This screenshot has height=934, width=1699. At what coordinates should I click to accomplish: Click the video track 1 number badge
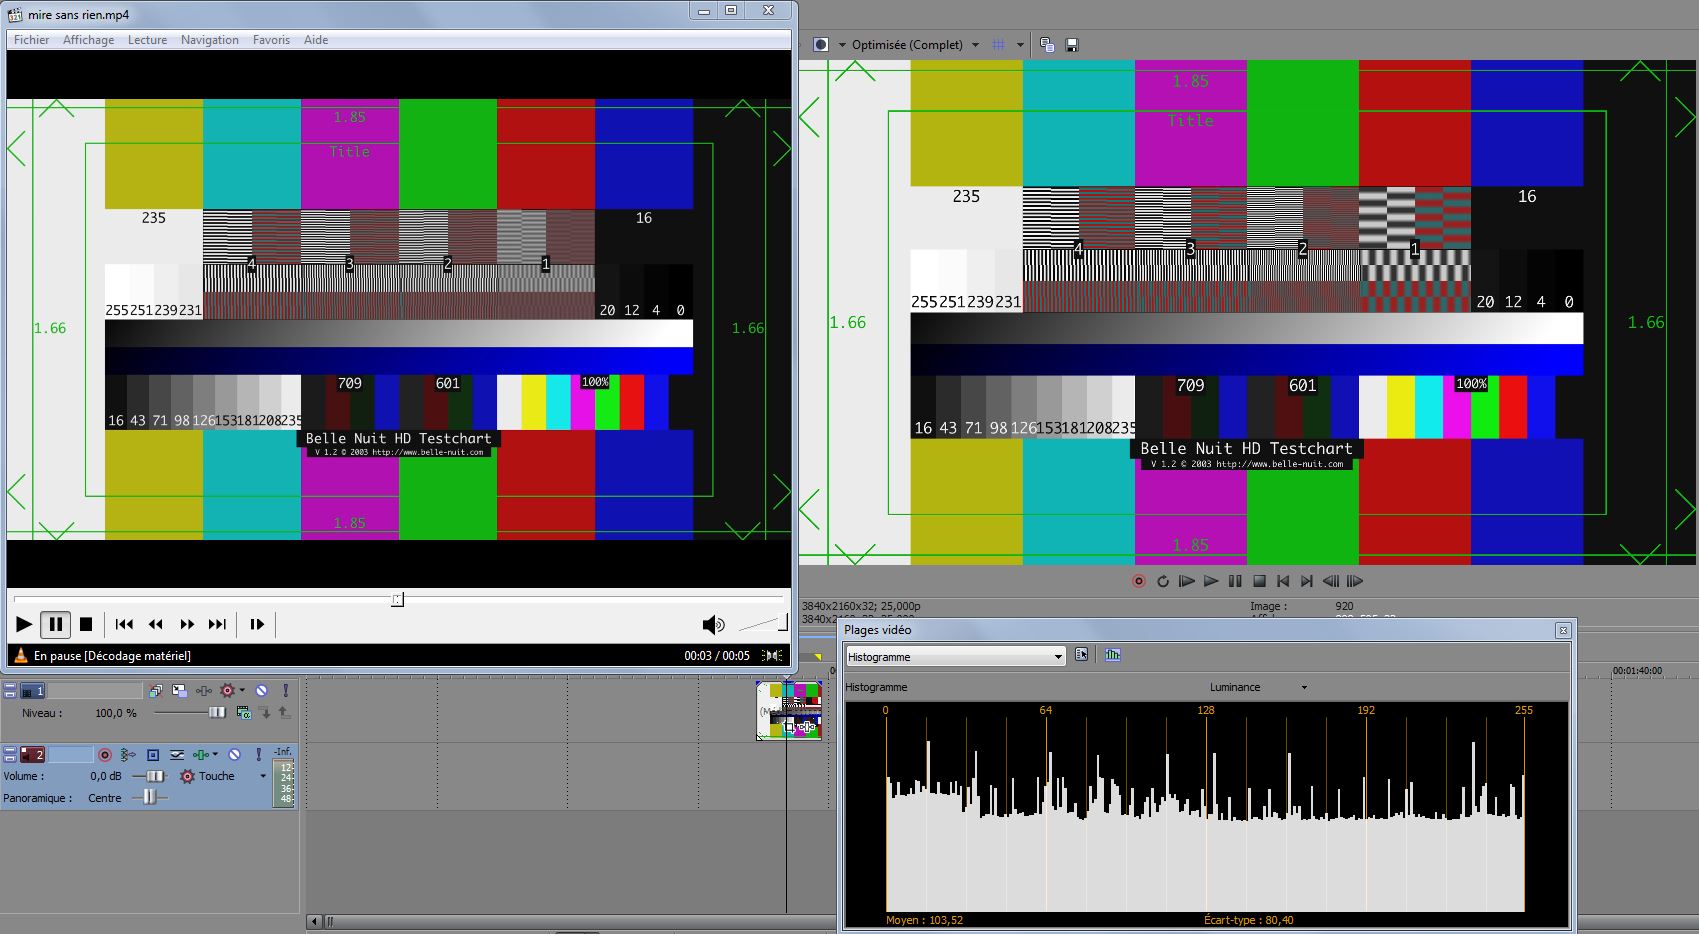coord(33,691)
